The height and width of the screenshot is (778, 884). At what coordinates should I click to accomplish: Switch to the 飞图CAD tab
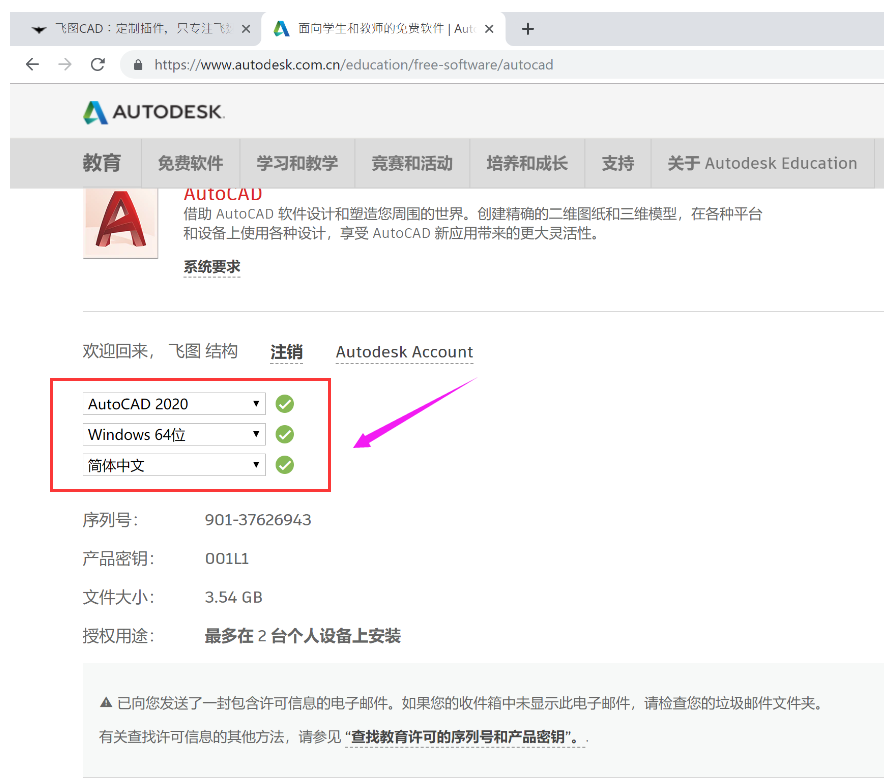(x=135, y=29)
